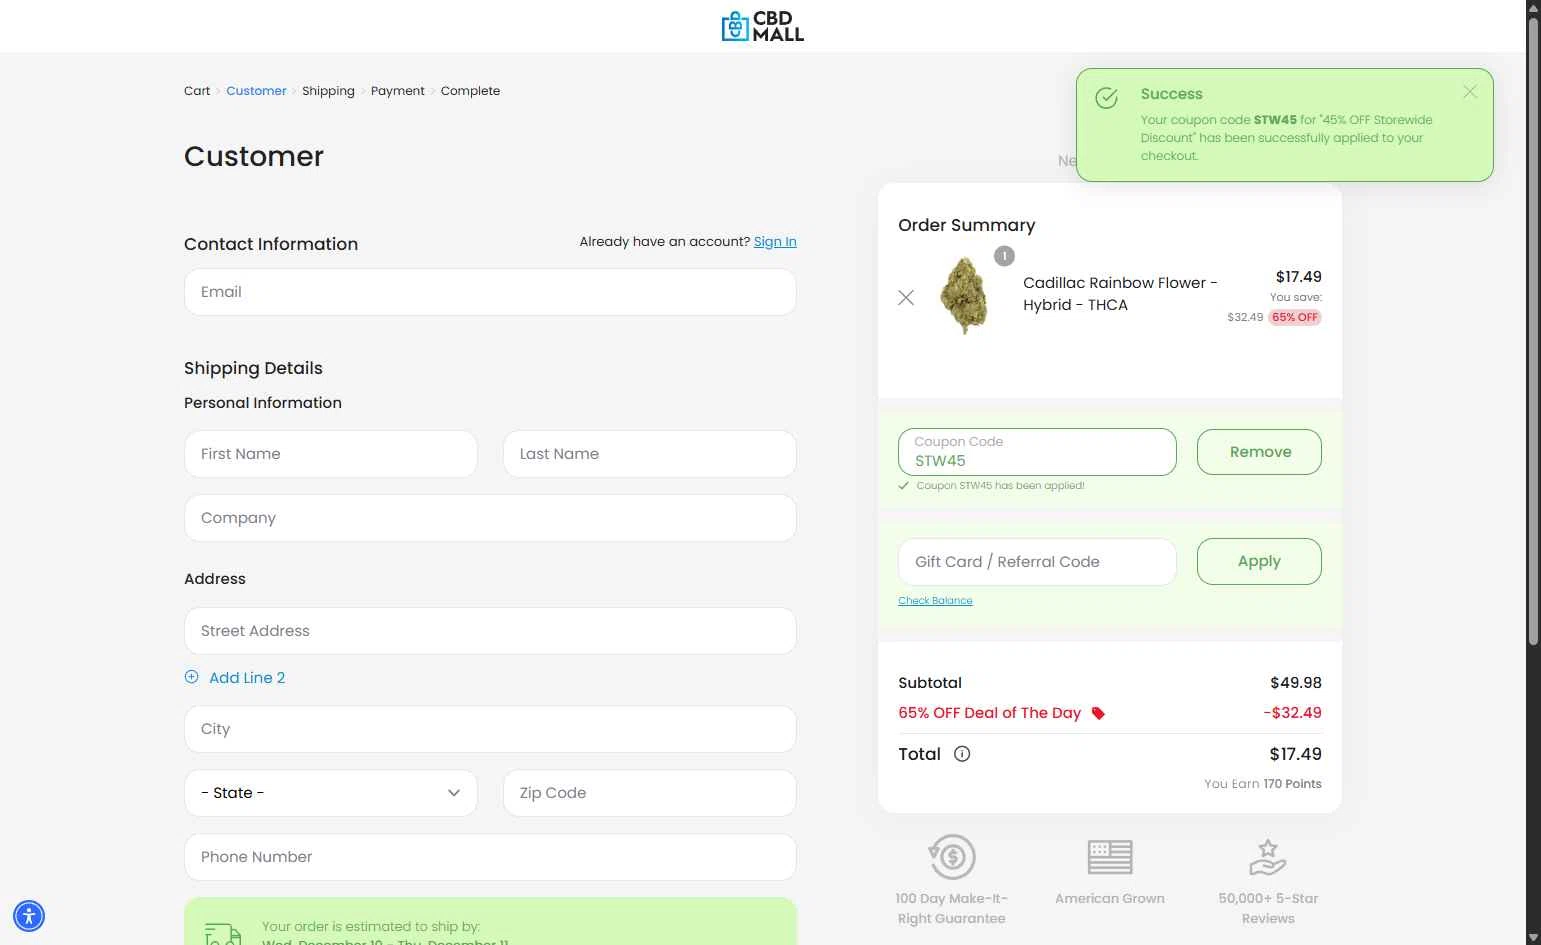Click the Coupon Code field
Viewport: 1541px width, 945px height.
(1037, 452)
